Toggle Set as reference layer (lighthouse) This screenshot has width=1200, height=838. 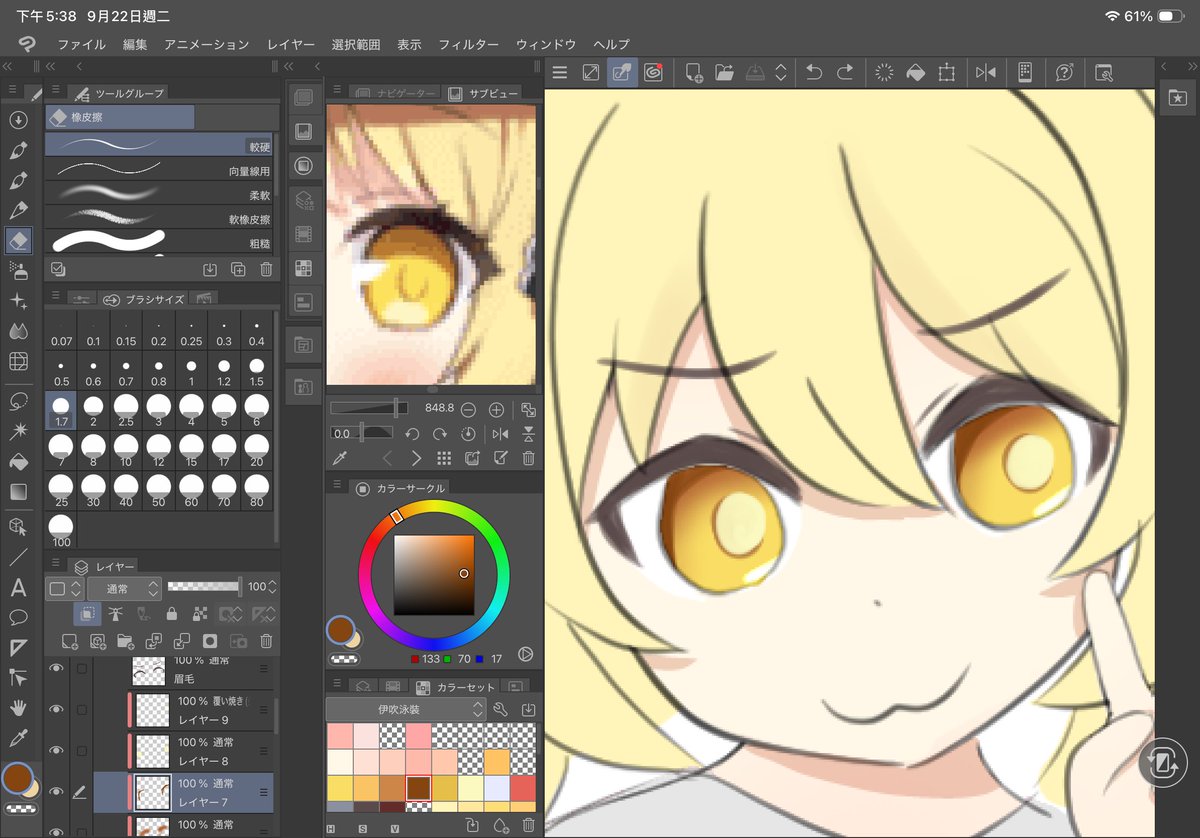(116, 614)
